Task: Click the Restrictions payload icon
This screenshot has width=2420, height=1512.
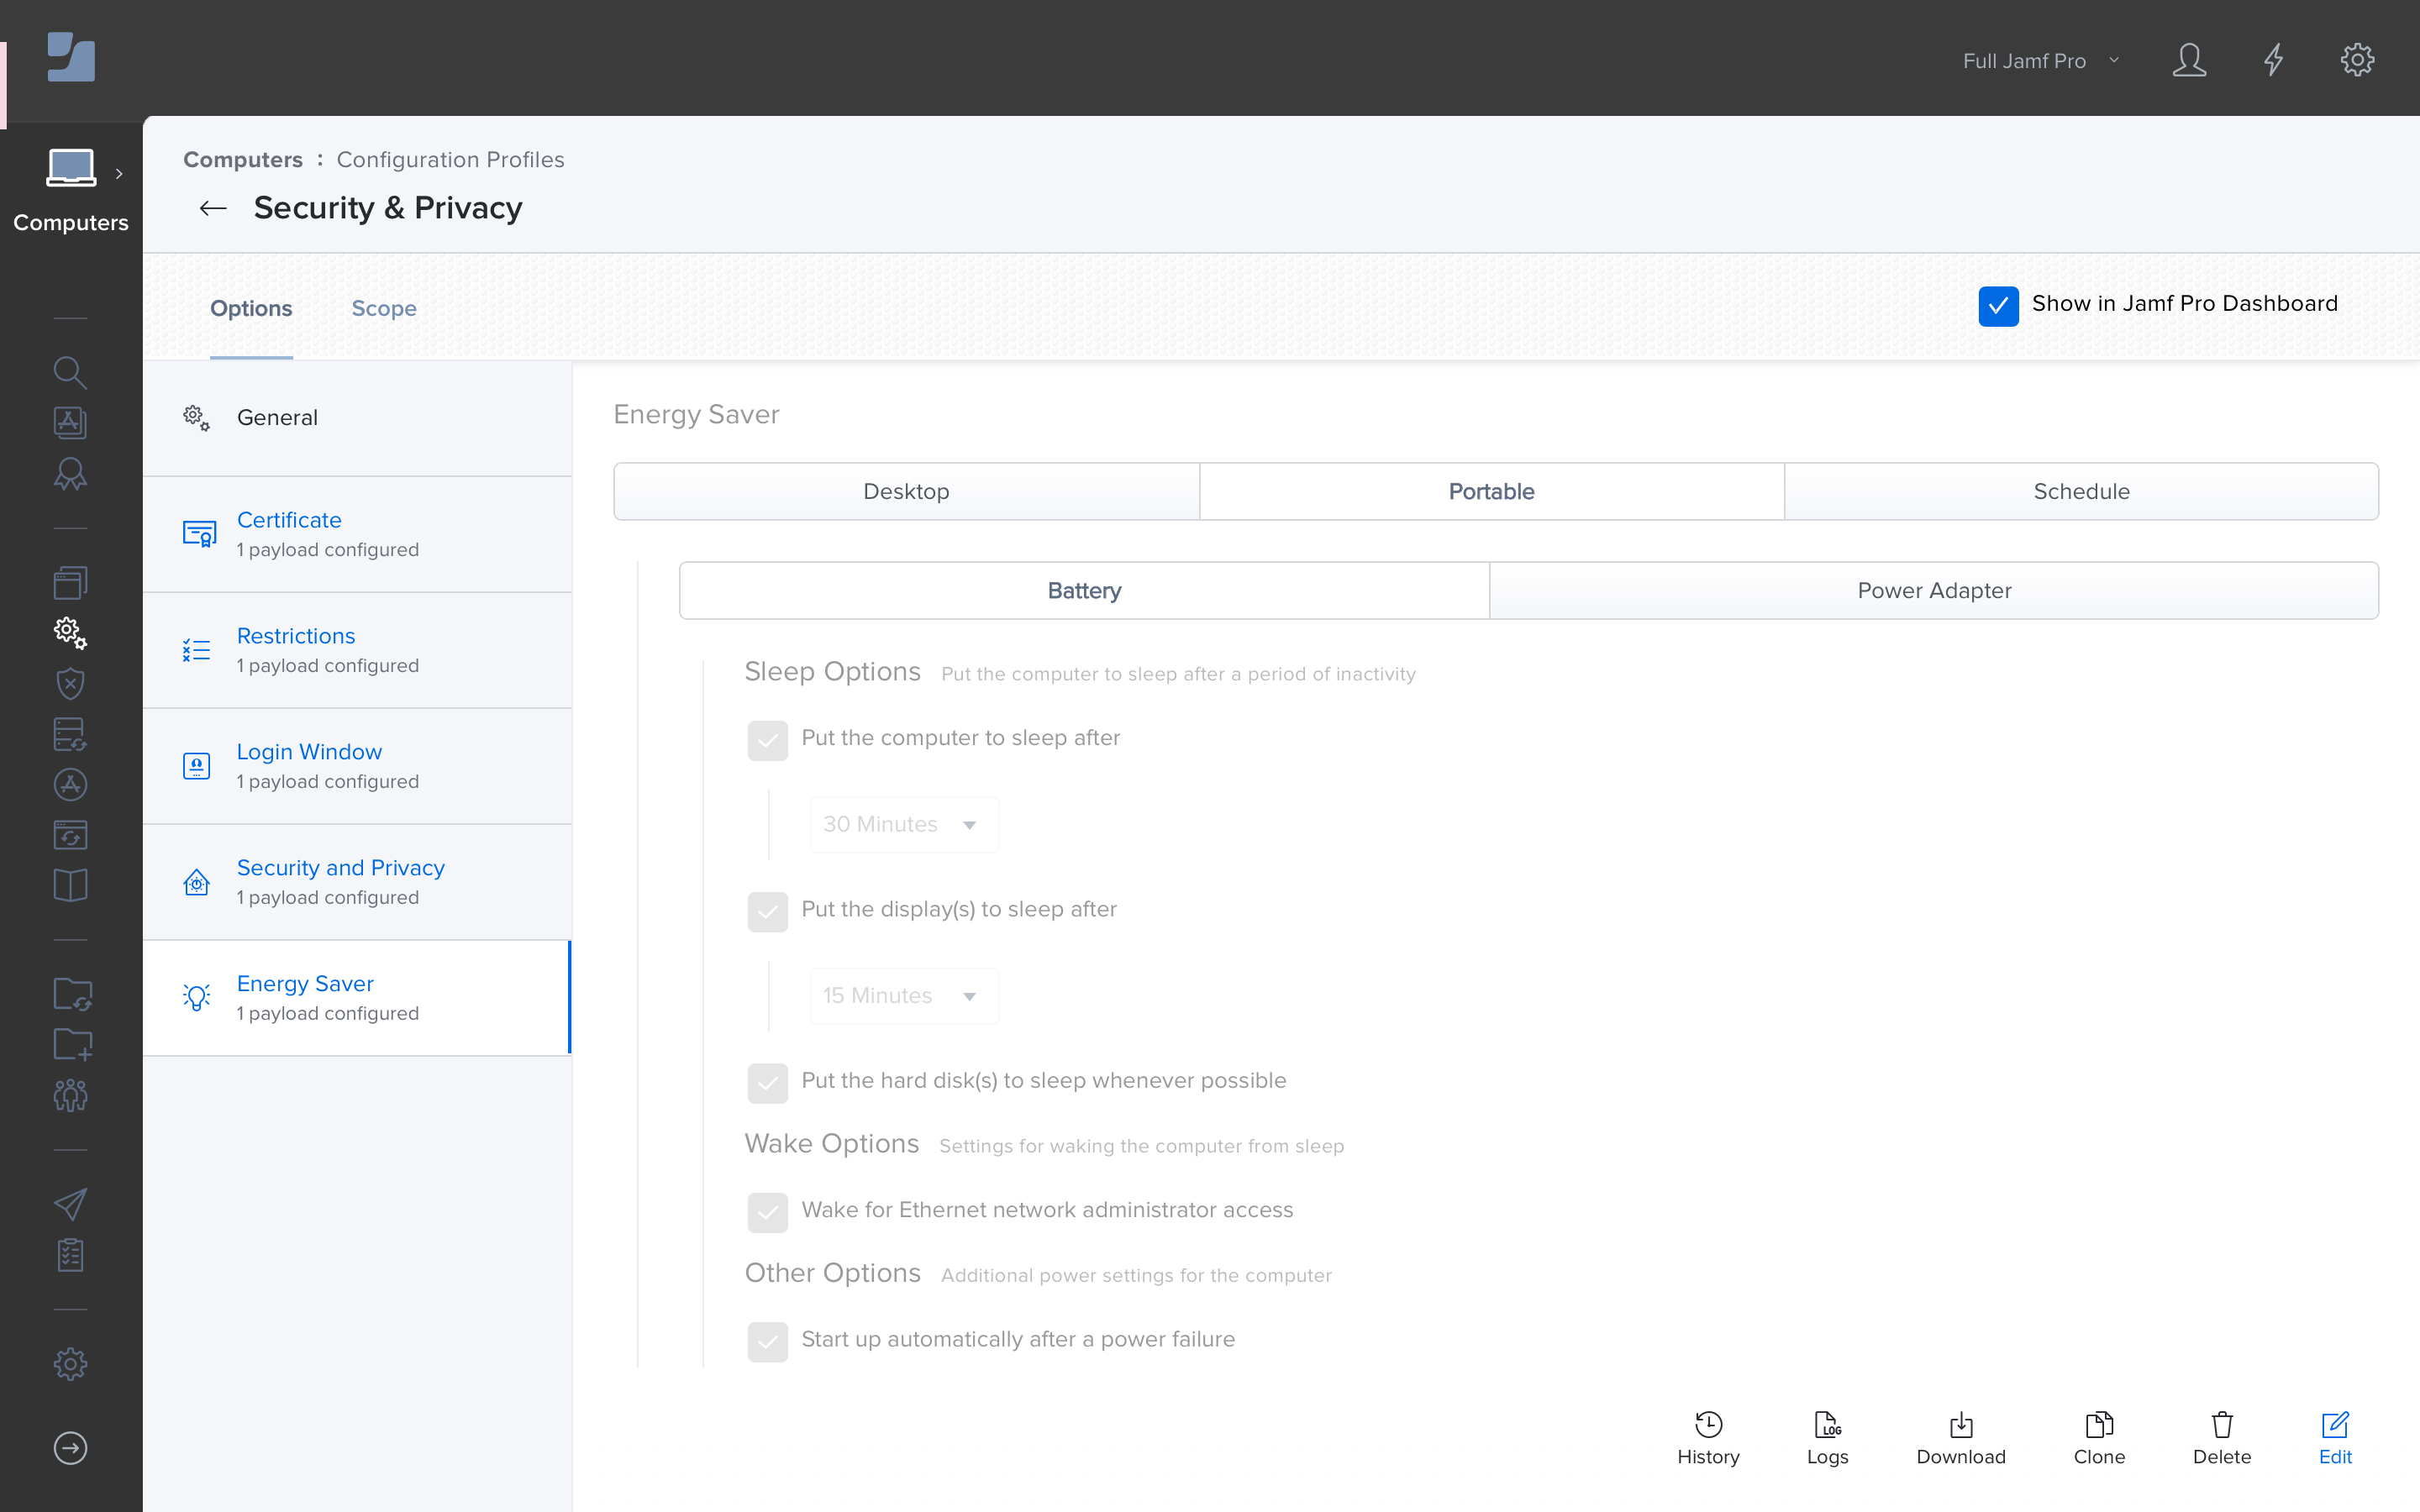Action: (x=197, y=648)
